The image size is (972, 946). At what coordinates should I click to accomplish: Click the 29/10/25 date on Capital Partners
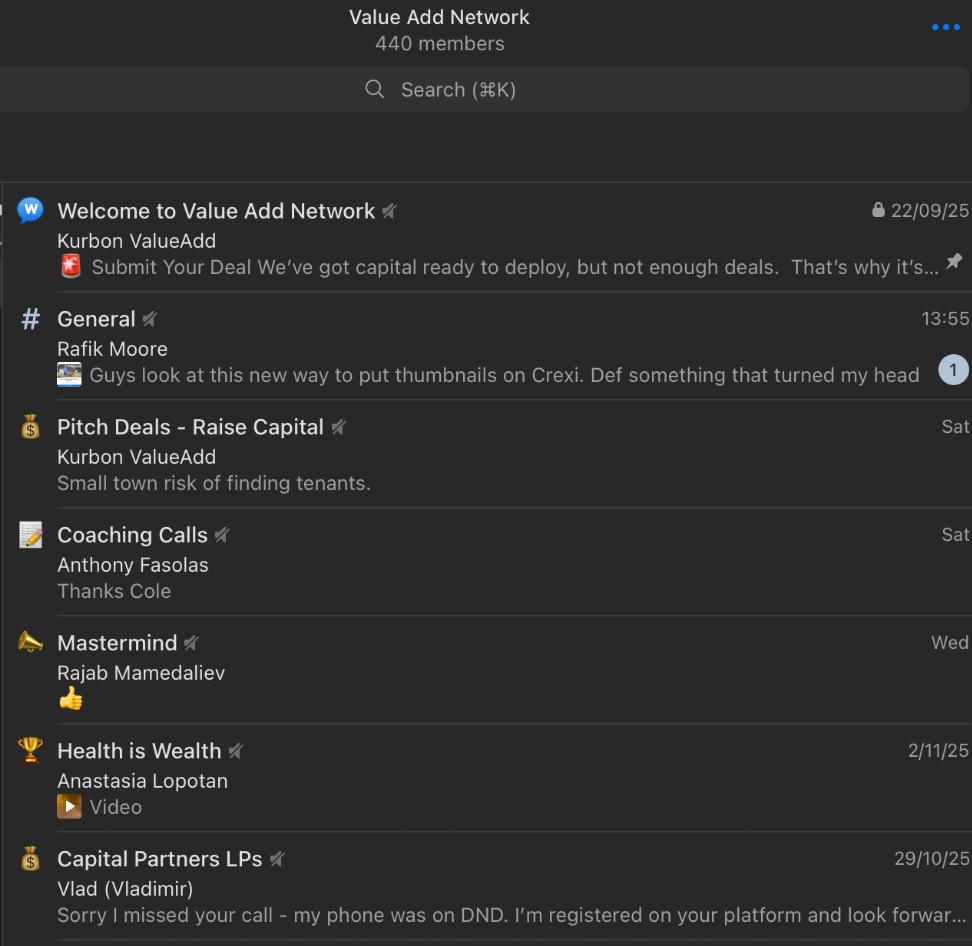(x=931, y=859)
